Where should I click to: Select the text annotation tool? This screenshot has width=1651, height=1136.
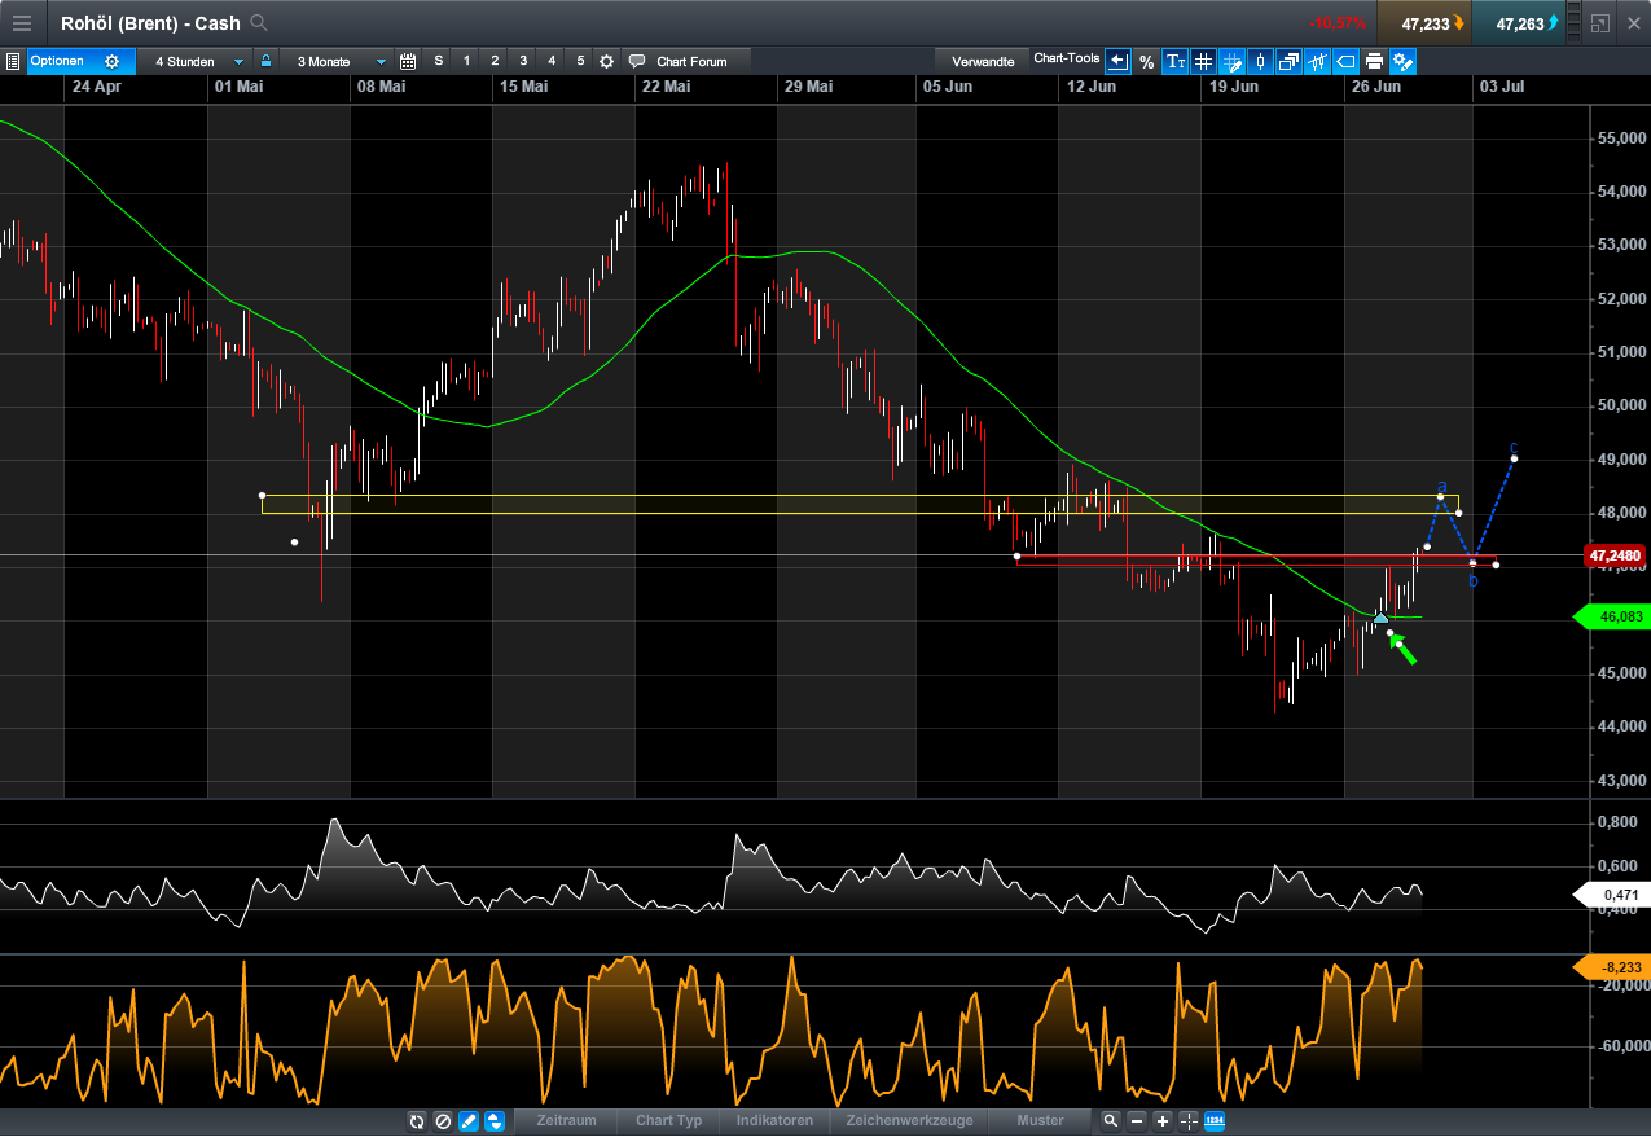pos(1175,61)
